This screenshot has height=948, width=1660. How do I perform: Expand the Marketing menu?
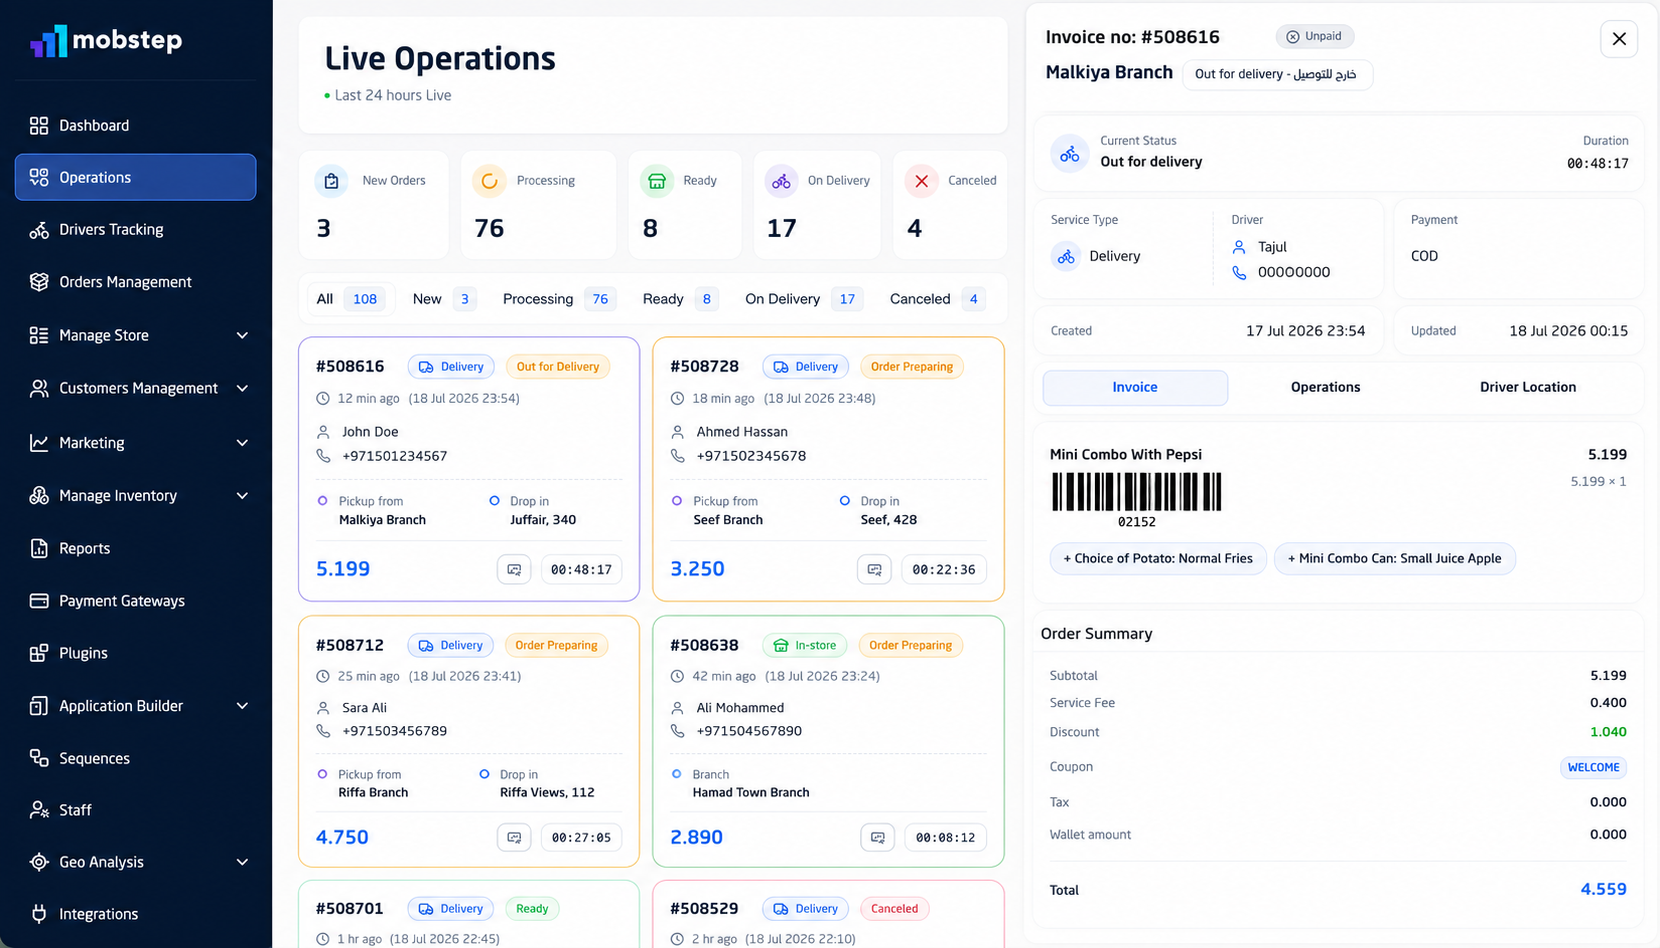(242, 443)
